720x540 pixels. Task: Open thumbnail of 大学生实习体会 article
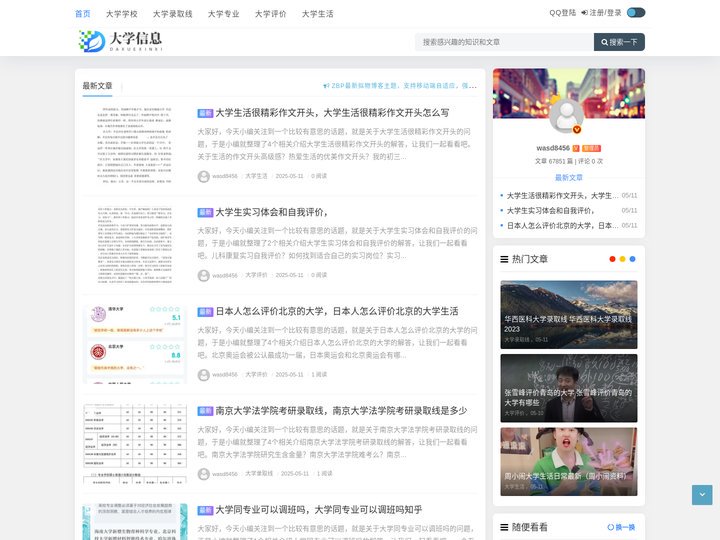(x=135, y=244)
